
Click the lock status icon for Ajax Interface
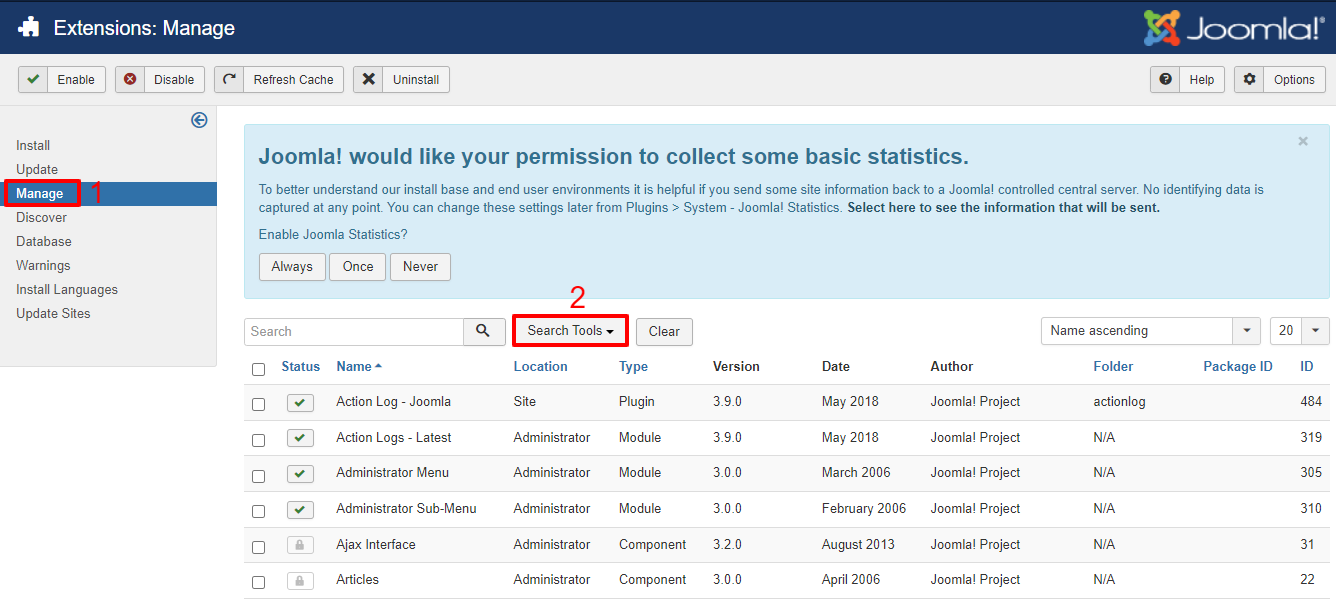click(x=300, y=545)
